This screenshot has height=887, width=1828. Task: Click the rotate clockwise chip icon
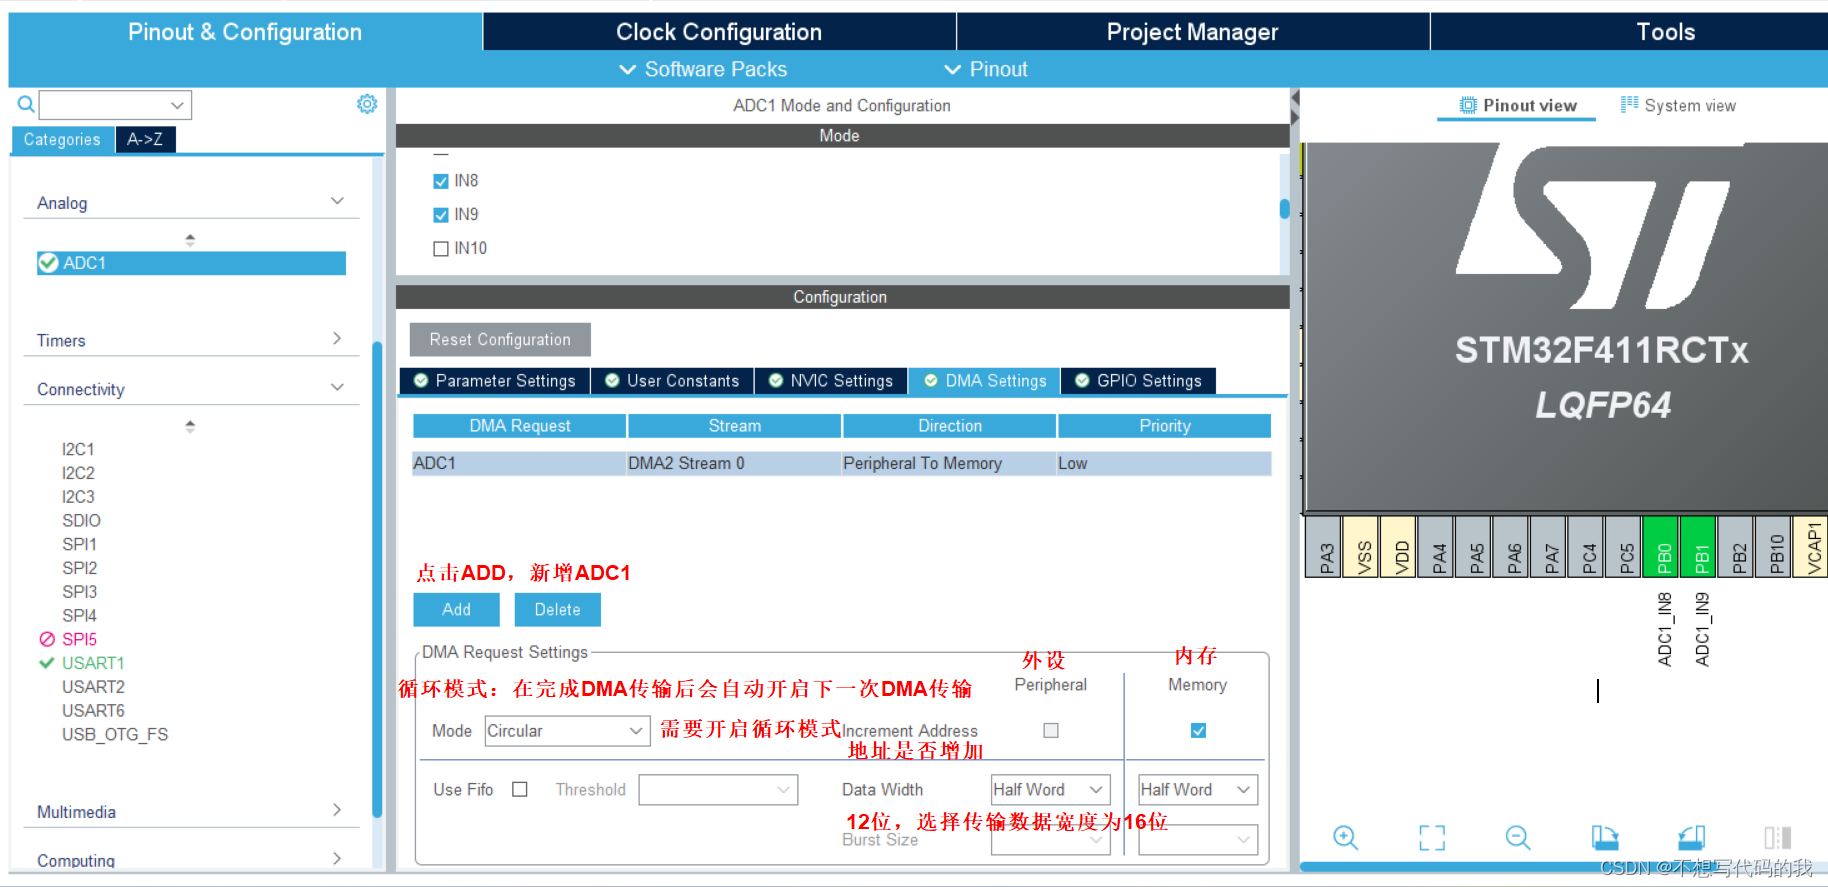pyautogui.click(x=1605, y=837)
